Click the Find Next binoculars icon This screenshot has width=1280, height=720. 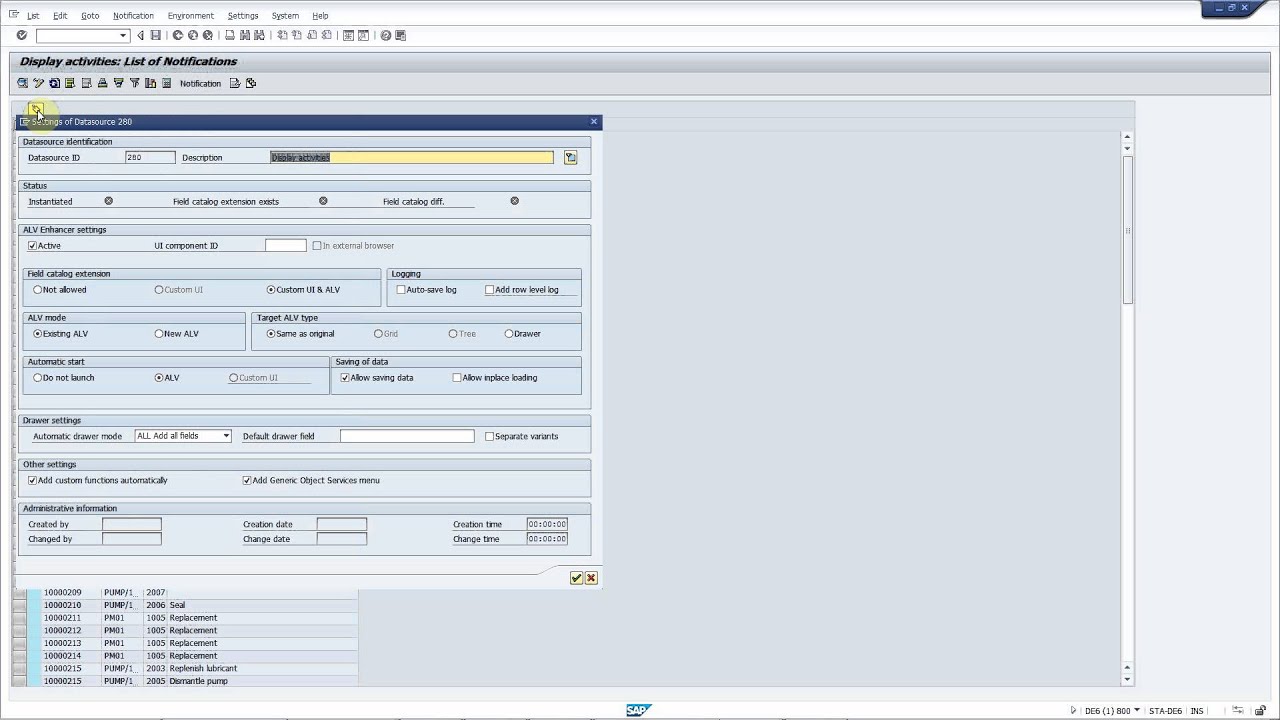pyautogui.click(x=260, y=35)
